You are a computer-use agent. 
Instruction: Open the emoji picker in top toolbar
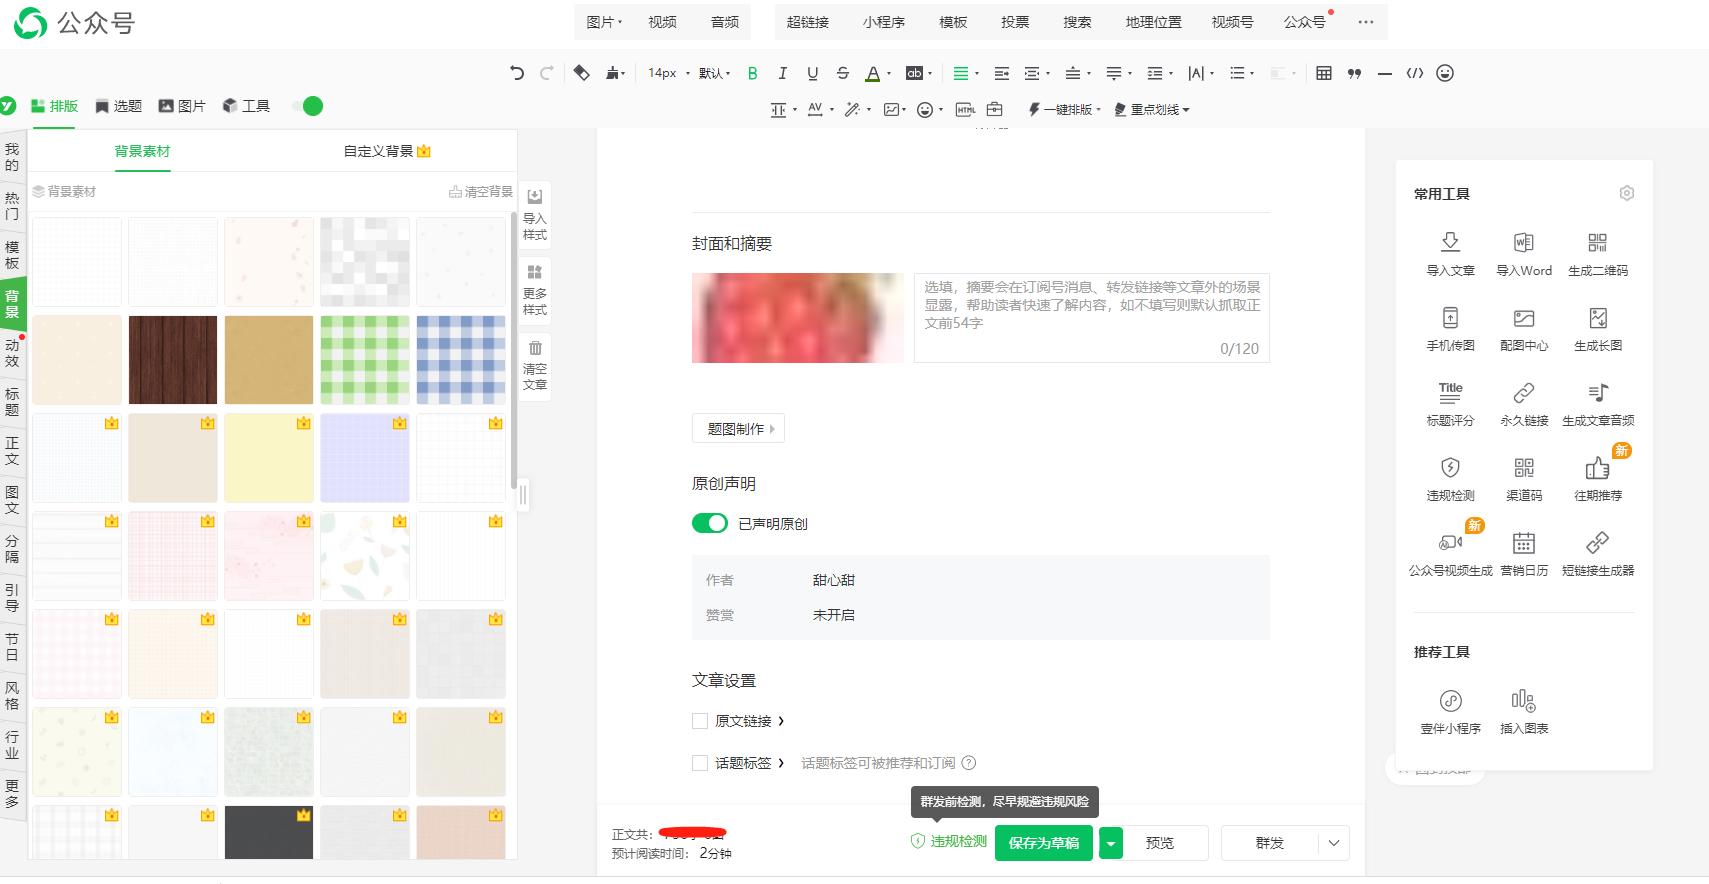pyautogui.click(x=1445, y=73)
